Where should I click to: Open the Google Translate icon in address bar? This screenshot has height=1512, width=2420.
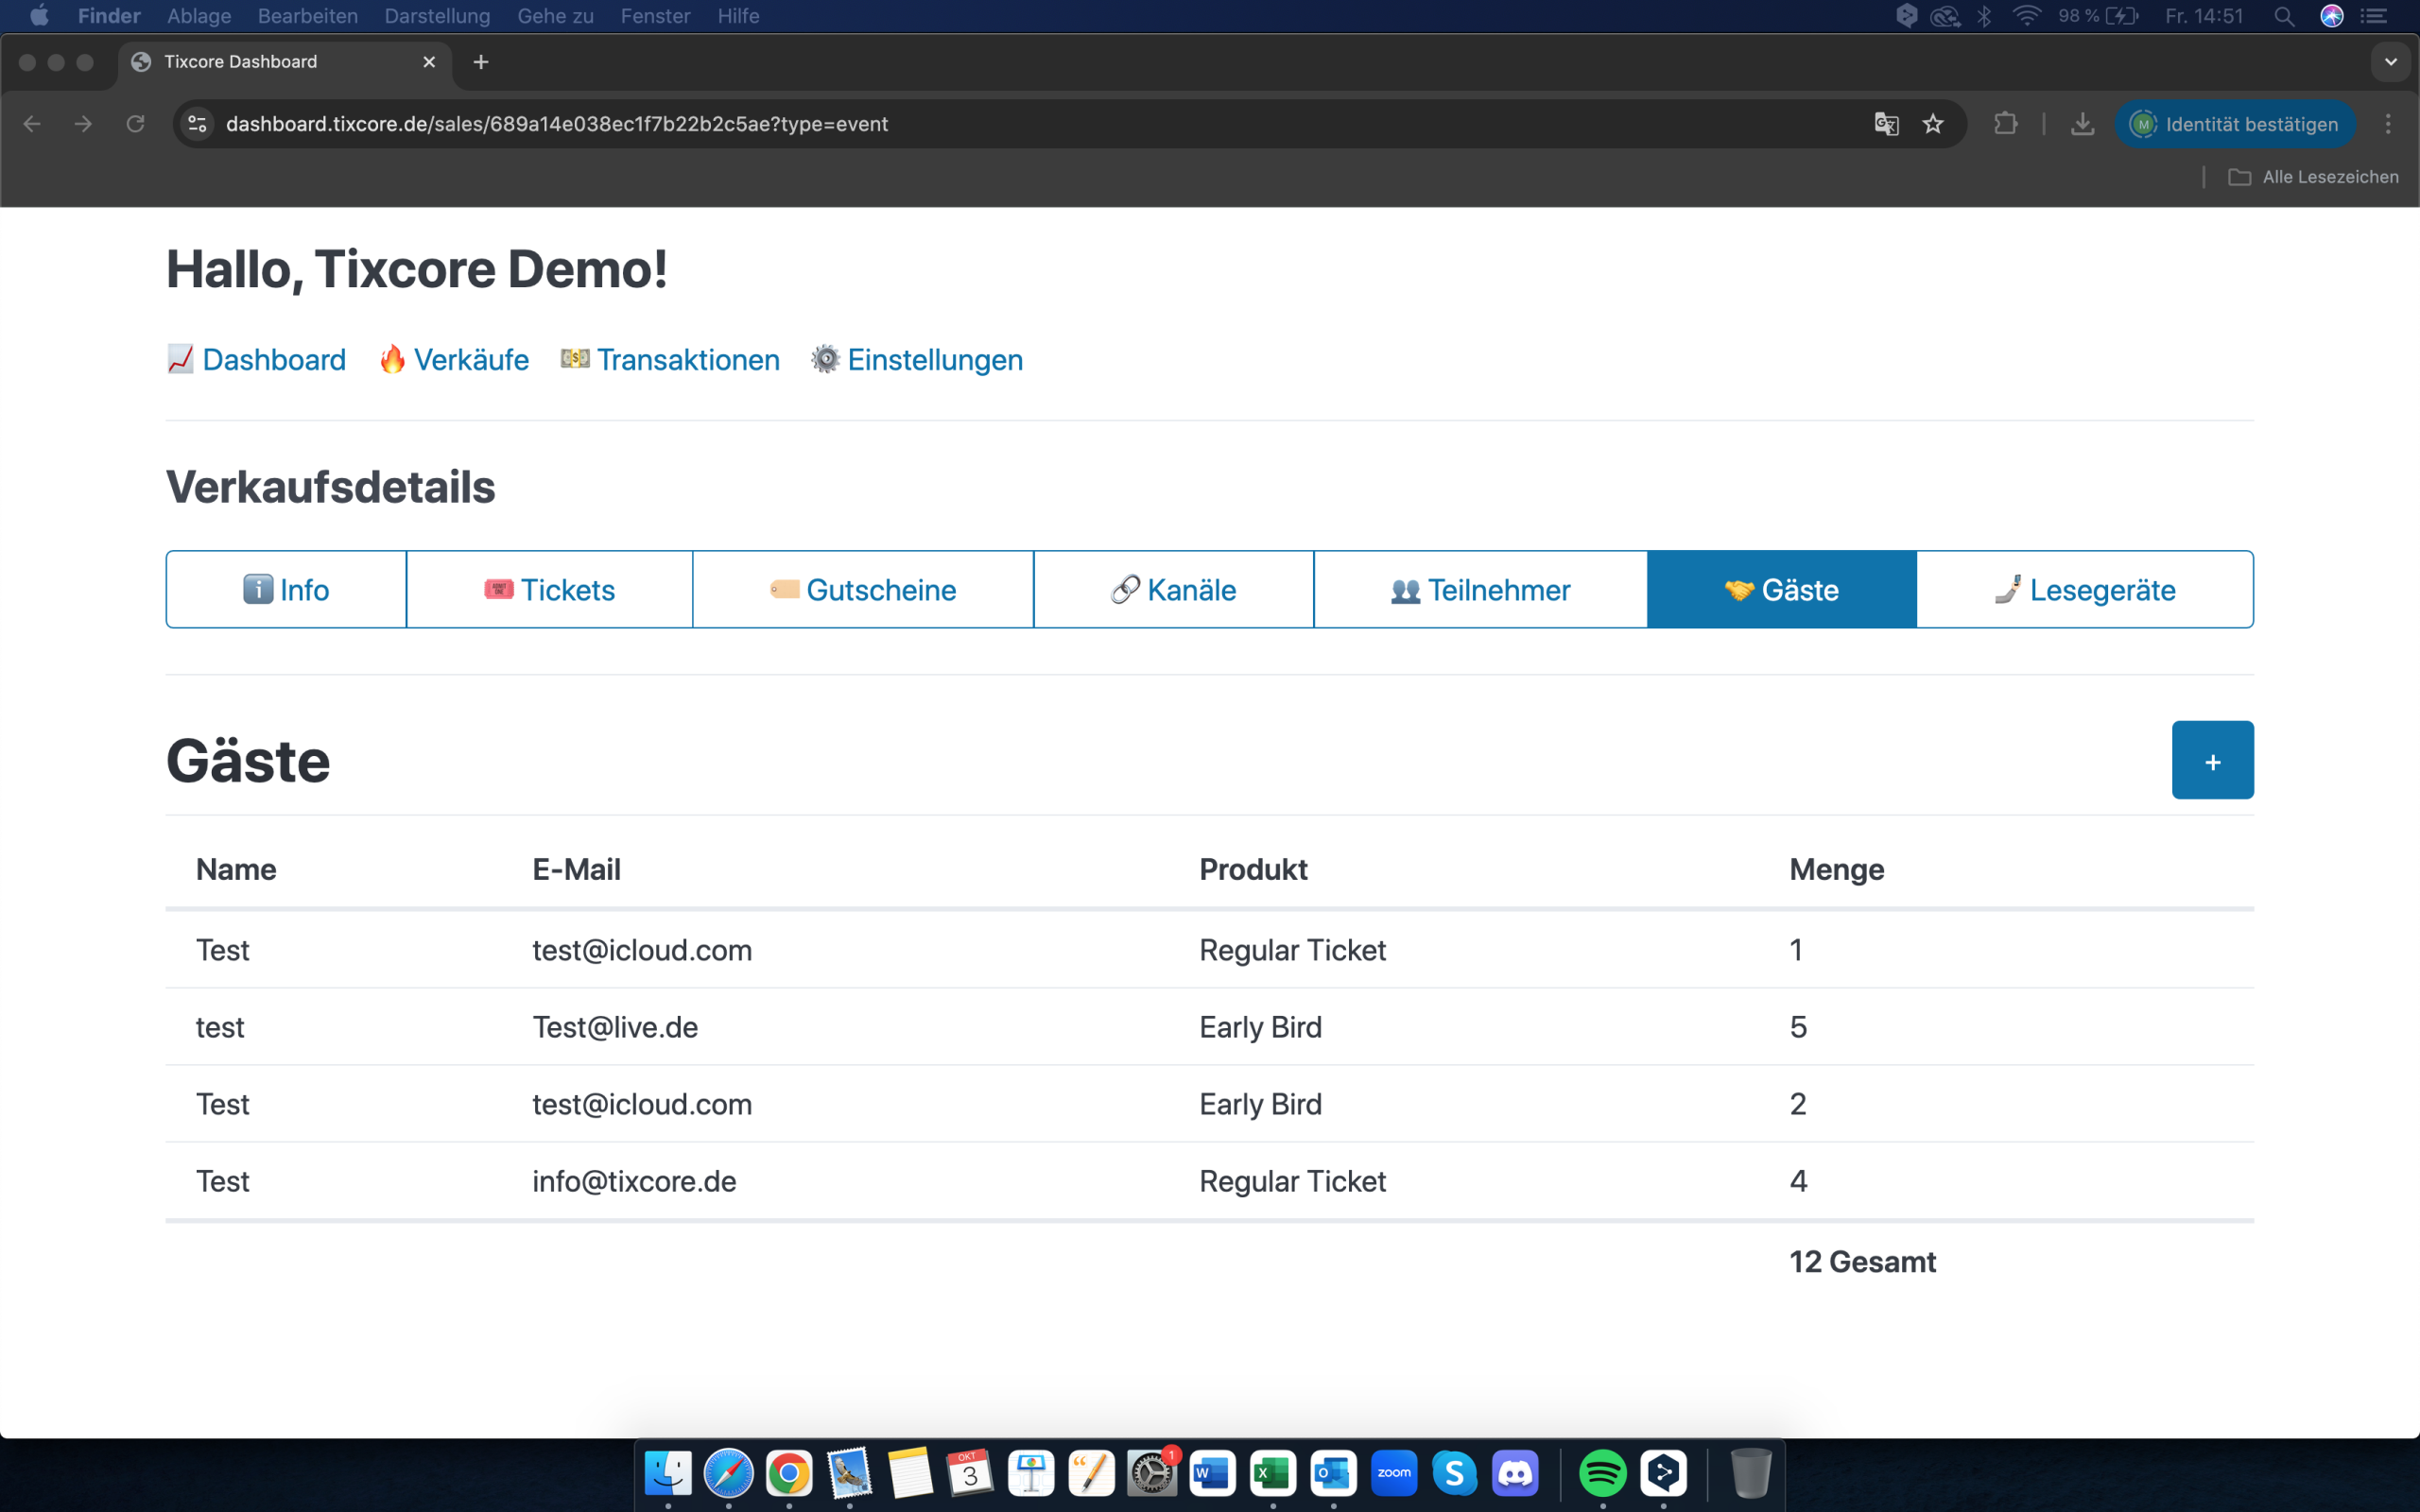(x=1885, y=124)
